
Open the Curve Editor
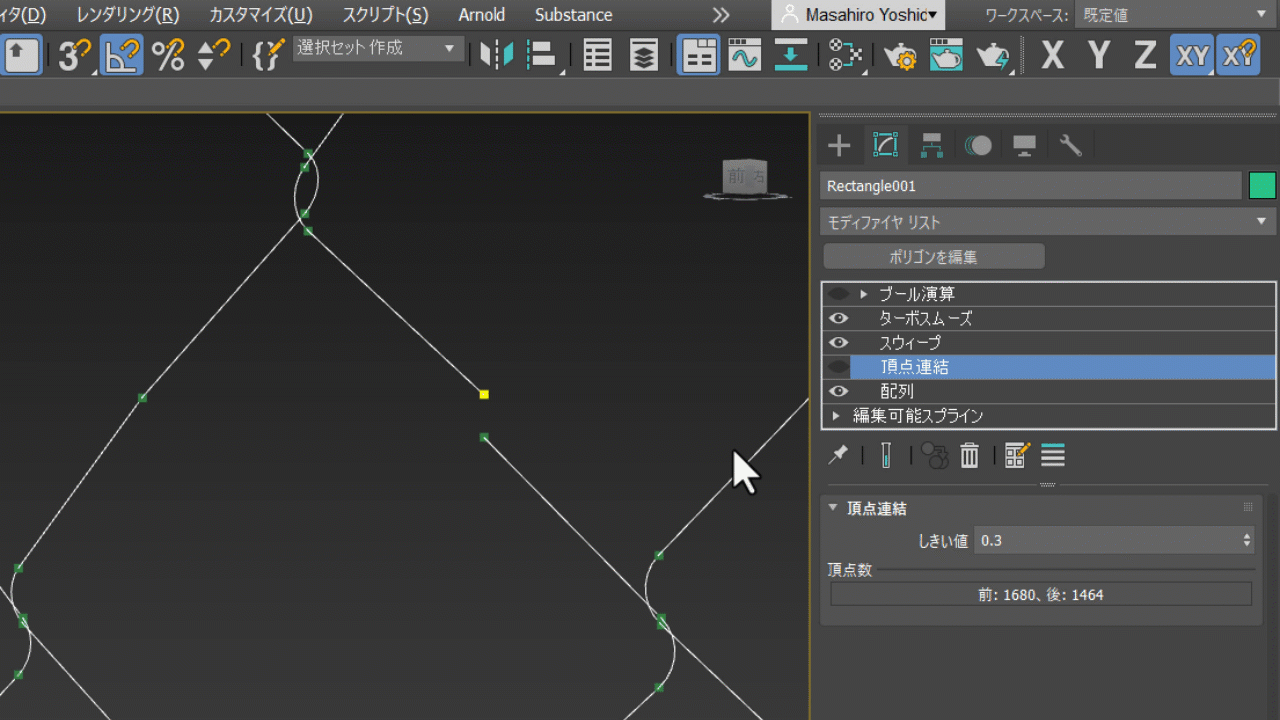(x=745, y=55)
